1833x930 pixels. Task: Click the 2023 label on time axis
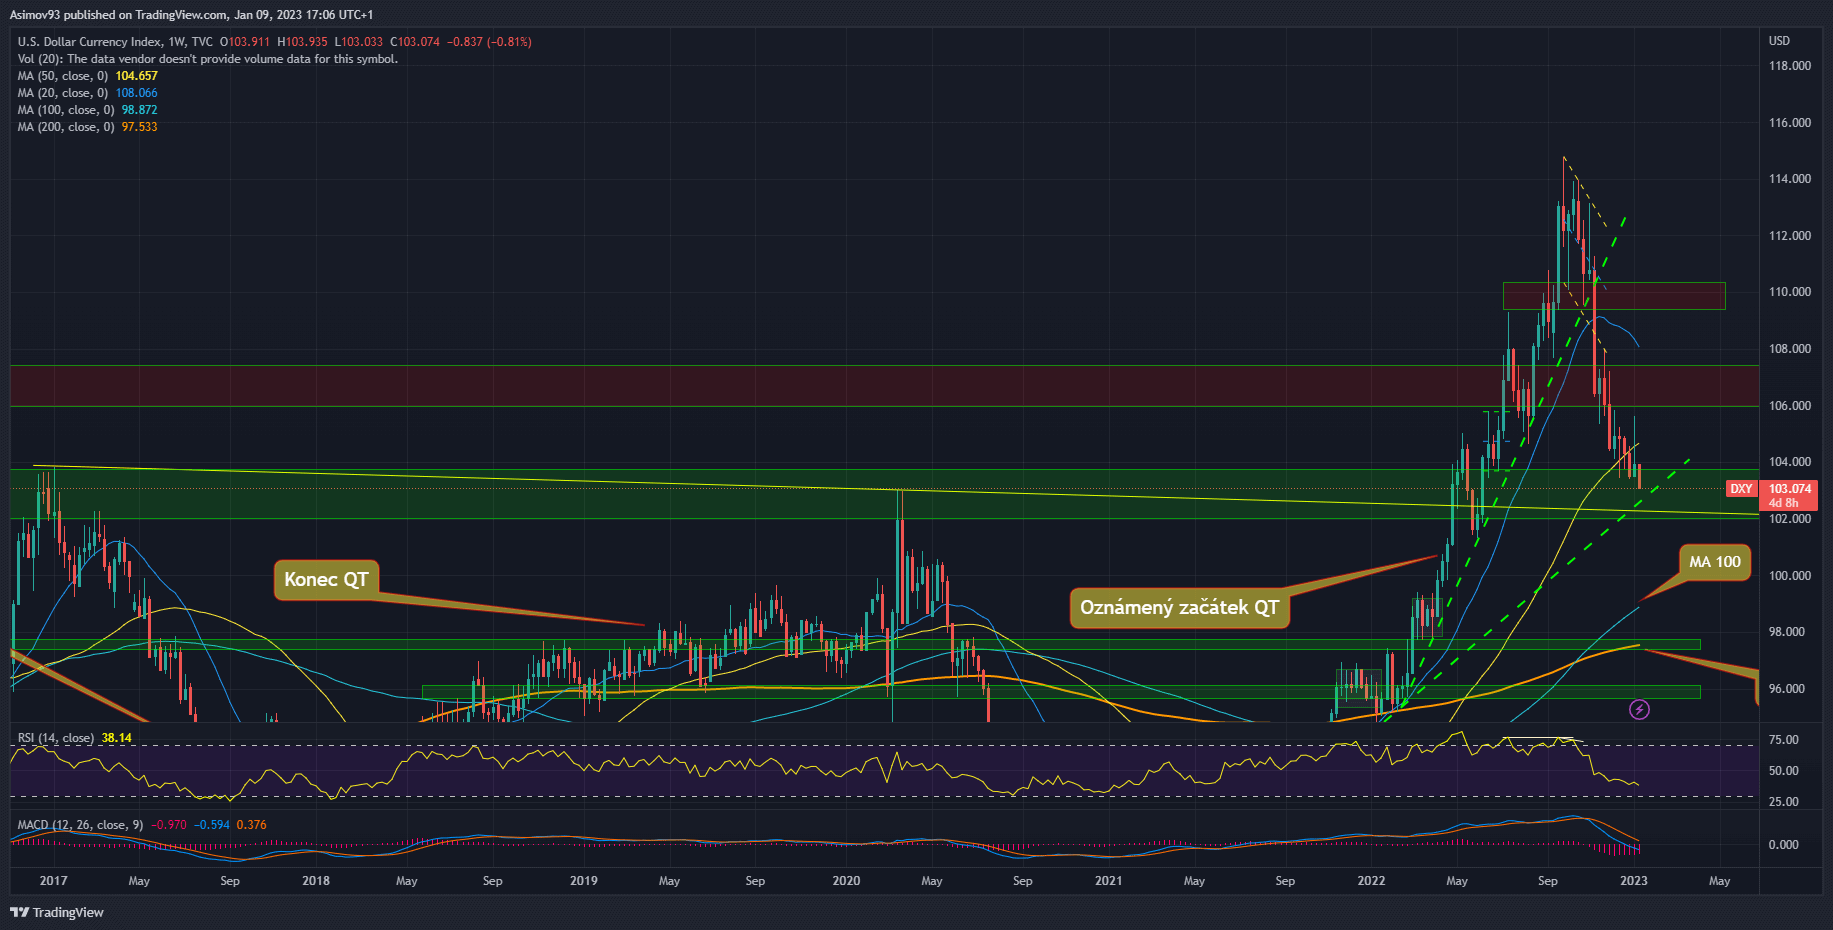pyautogui.click(x=1633, y=881)
